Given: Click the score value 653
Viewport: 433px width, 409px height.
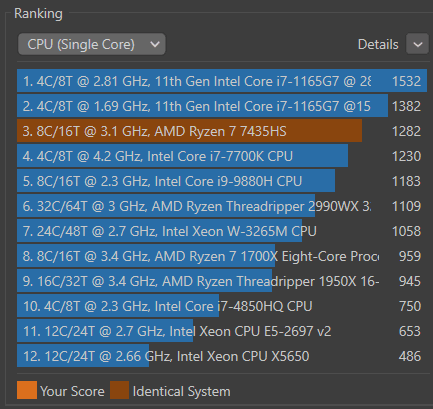Looking at the screenshot, I should tap(410, 331).
